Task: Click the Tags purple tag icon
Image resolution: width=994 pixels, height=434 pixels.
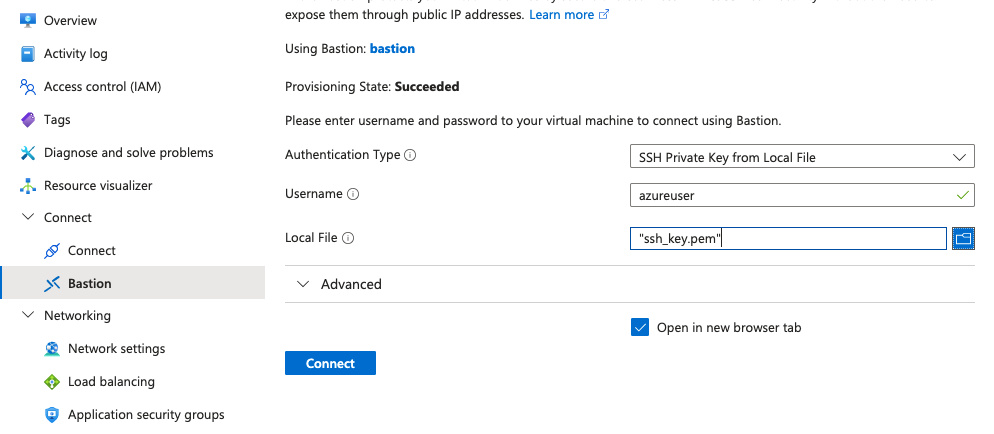Action: click(x=28, y=120)
